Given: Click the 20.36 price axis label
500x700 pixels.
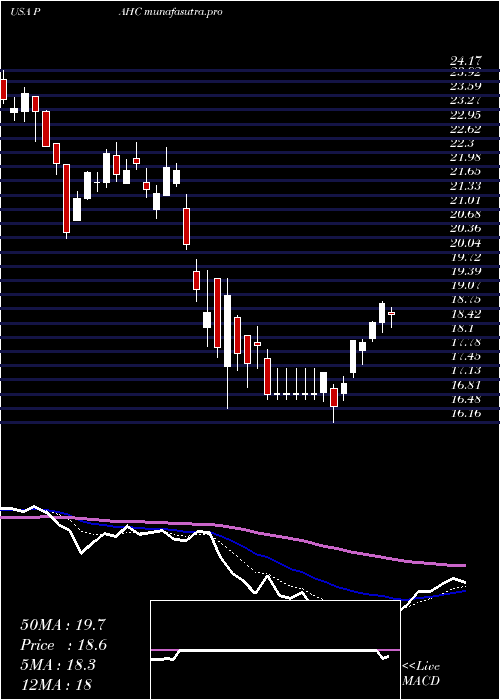Looking at the screenshot, I should point(465,229).
